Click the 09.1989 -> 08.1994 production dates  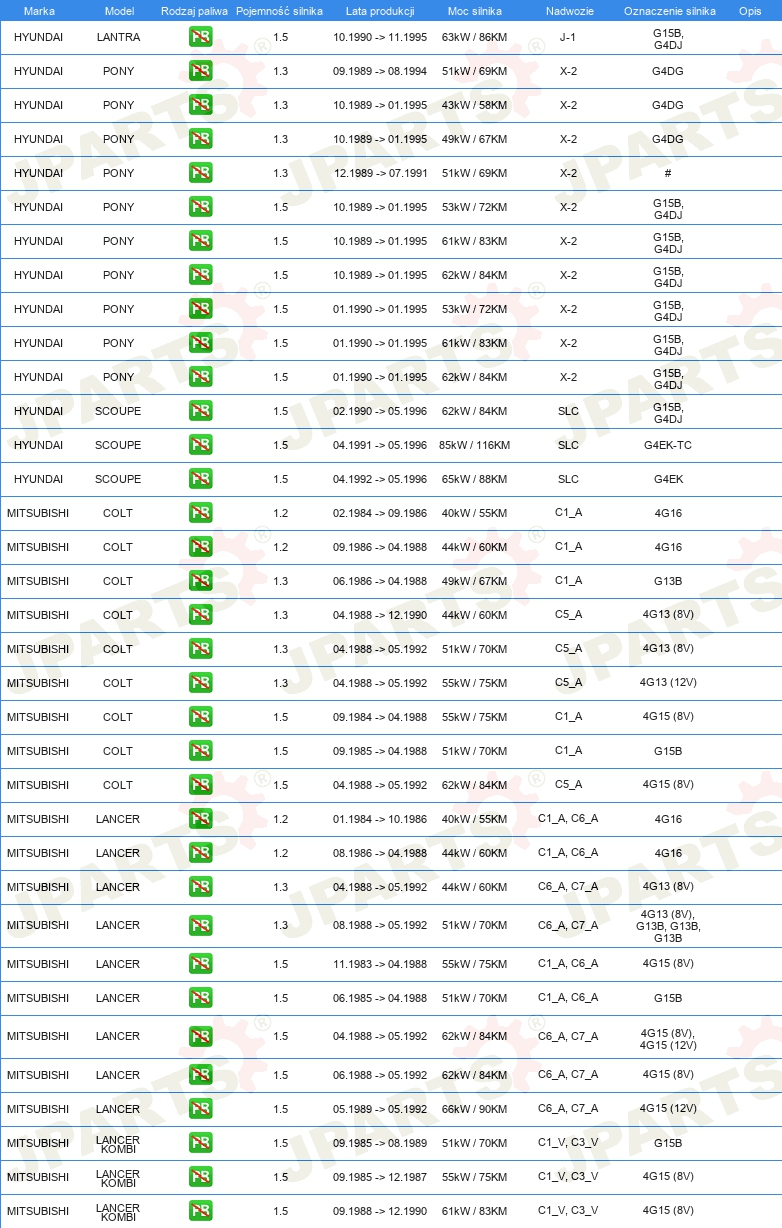pyautogui.click(x=380, y=72)
